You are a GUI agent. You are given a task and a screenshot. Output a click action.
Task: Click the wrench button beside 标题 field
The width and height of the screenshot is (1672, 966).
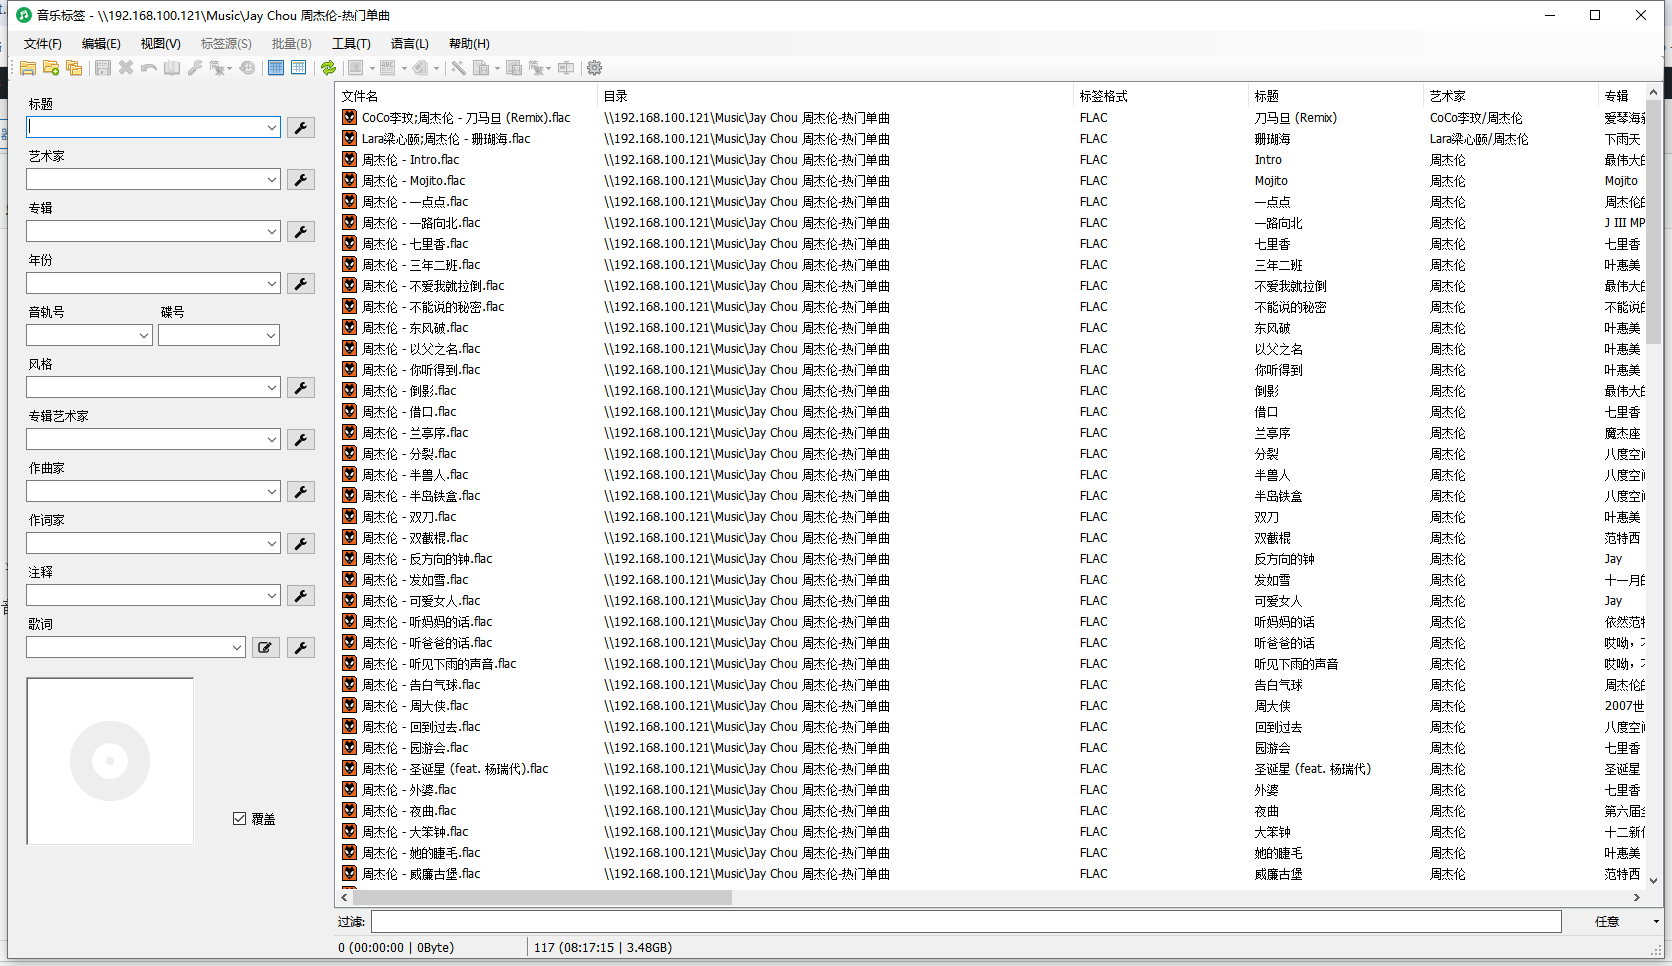click(x=301, y=127)
